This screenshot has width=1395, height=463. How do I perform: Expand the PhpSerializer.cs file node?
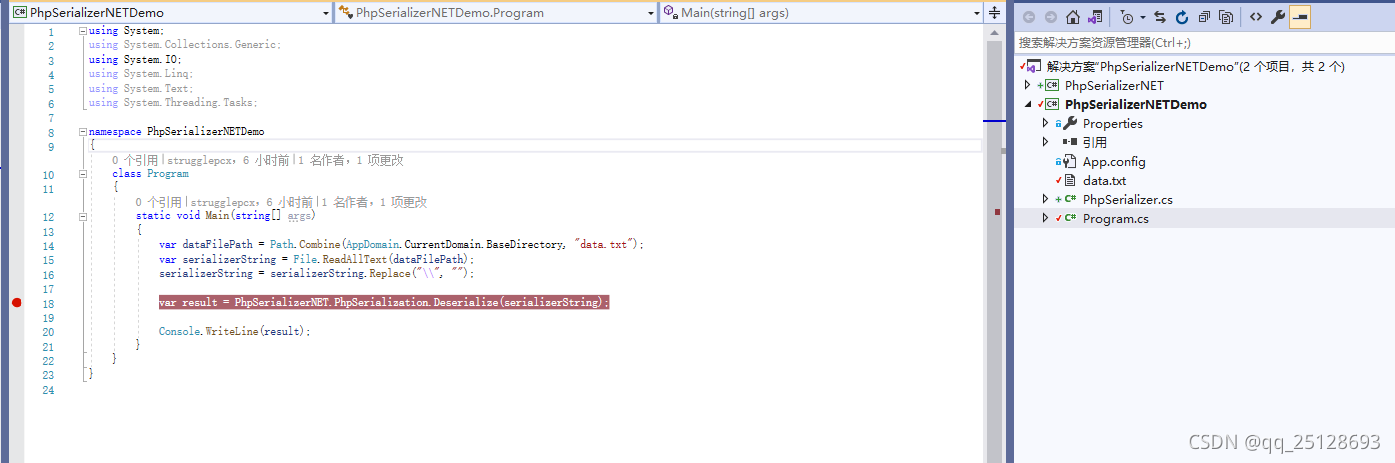(1045, 199)
